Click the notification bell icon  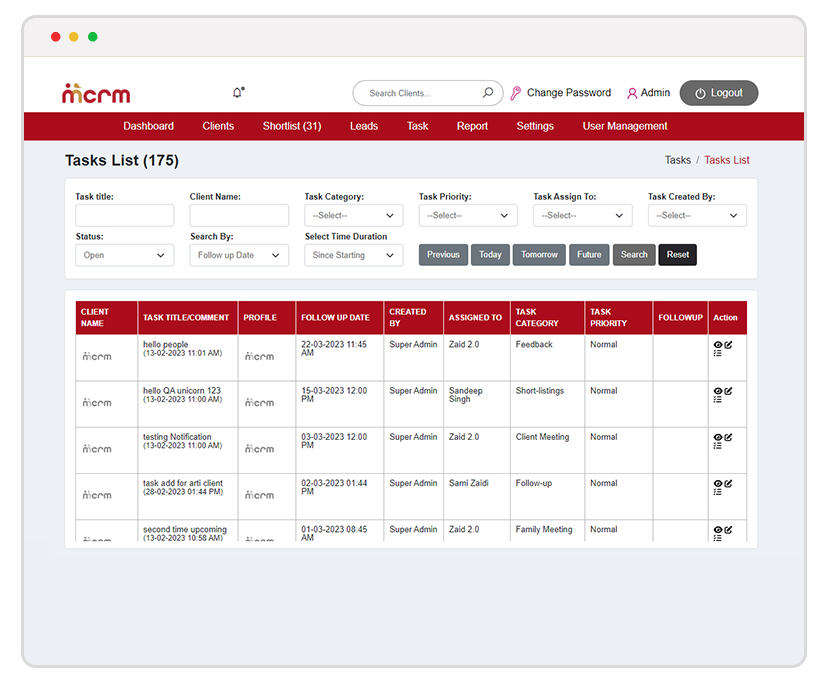(237, 93)
